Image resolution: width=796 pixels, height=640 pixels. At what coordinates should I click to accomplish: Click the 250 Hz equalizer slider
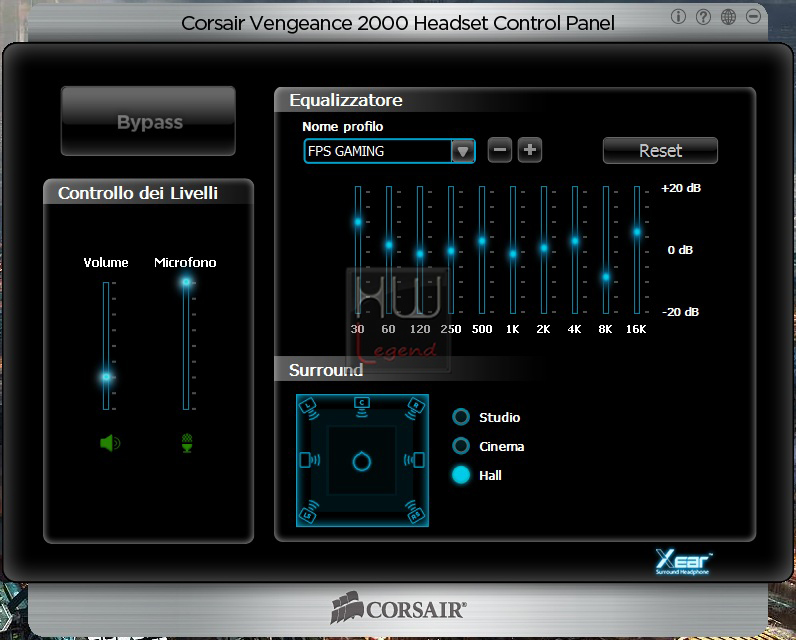tap(451, 250)
